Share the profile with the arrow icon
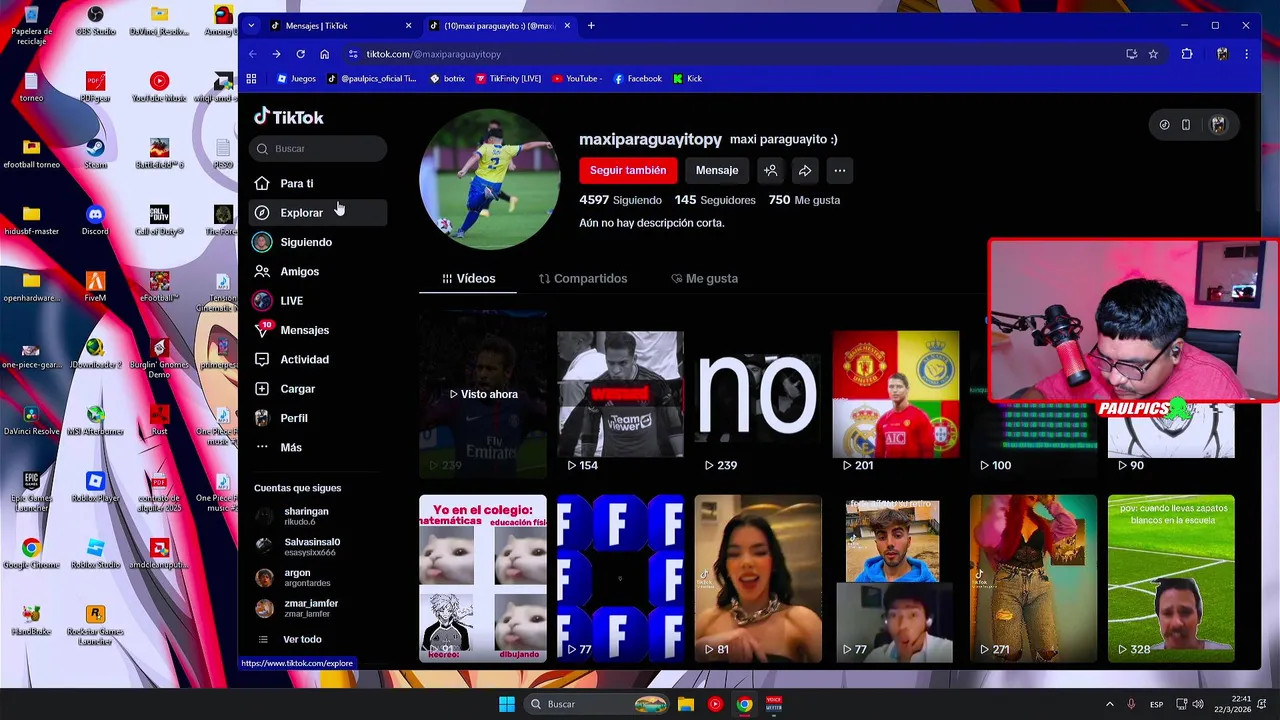Viewport: 1280px width, 720px height. 805,170
